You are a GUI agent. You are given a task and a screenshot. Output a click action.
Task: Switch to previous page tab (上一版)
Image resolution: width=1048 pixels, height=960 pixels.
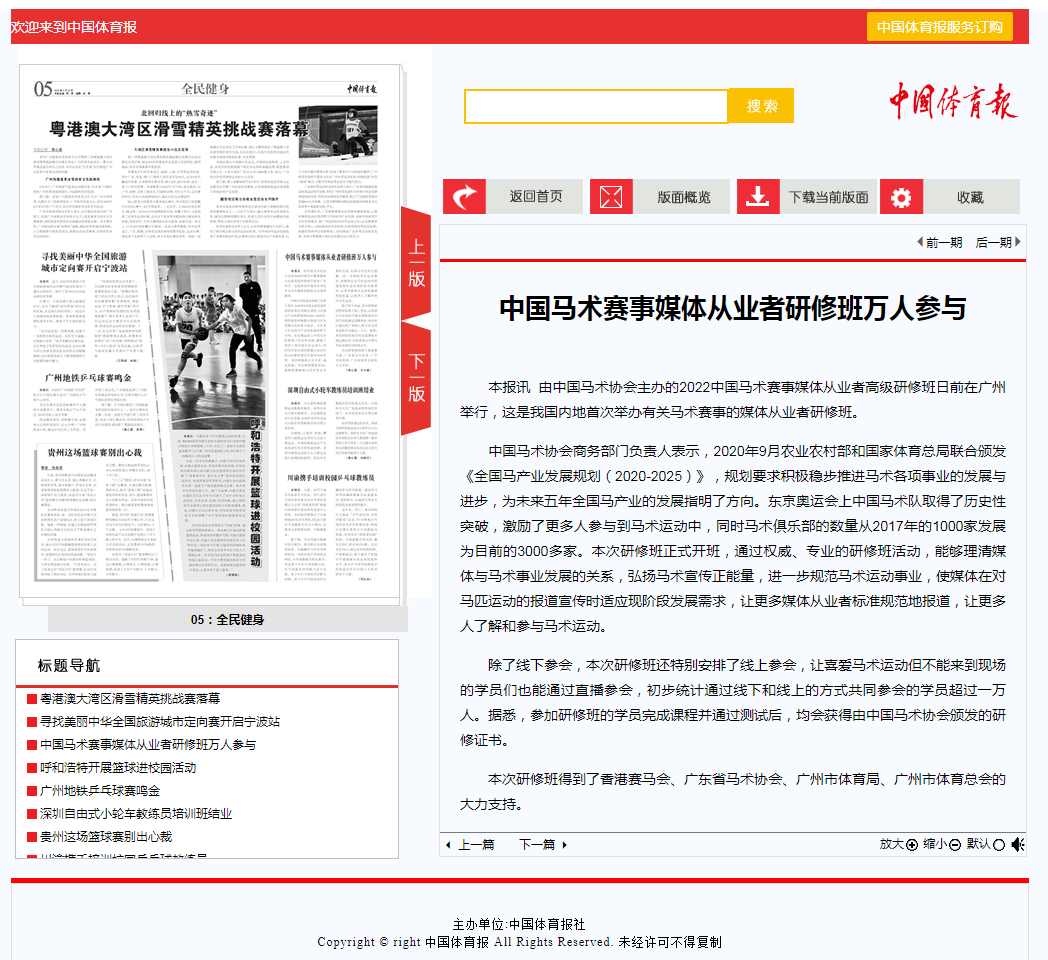[x=416, y=264]
